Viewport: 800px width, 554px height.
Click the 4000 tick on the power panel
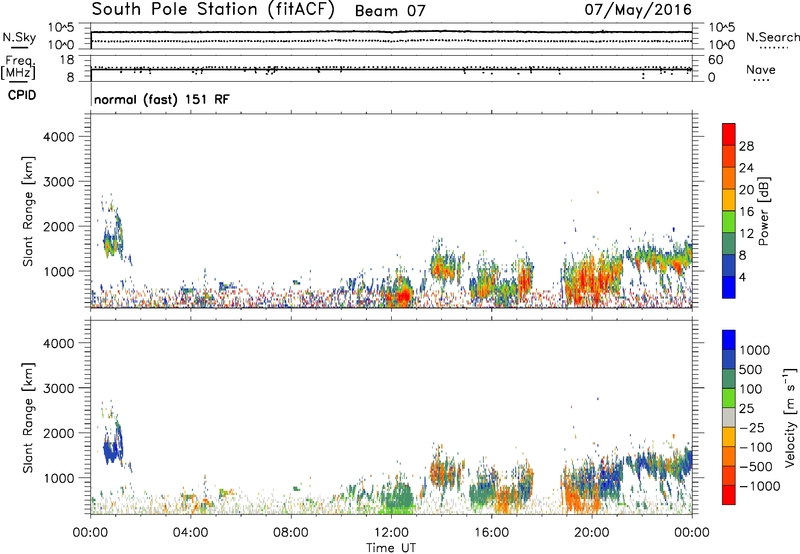[x=58, y=137]
